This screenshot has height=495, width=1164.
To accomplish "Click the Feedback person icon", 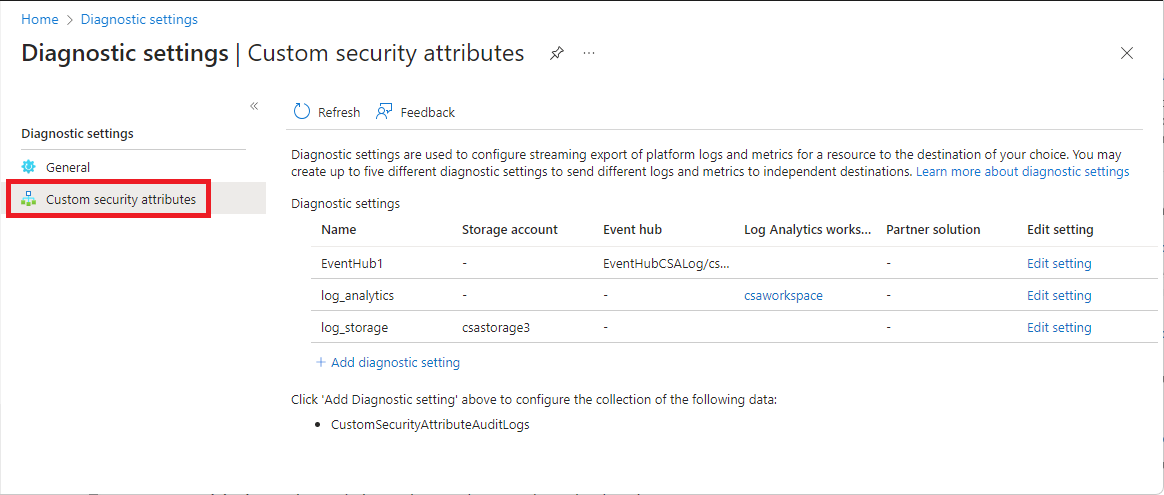I will [x=384, y=112].
